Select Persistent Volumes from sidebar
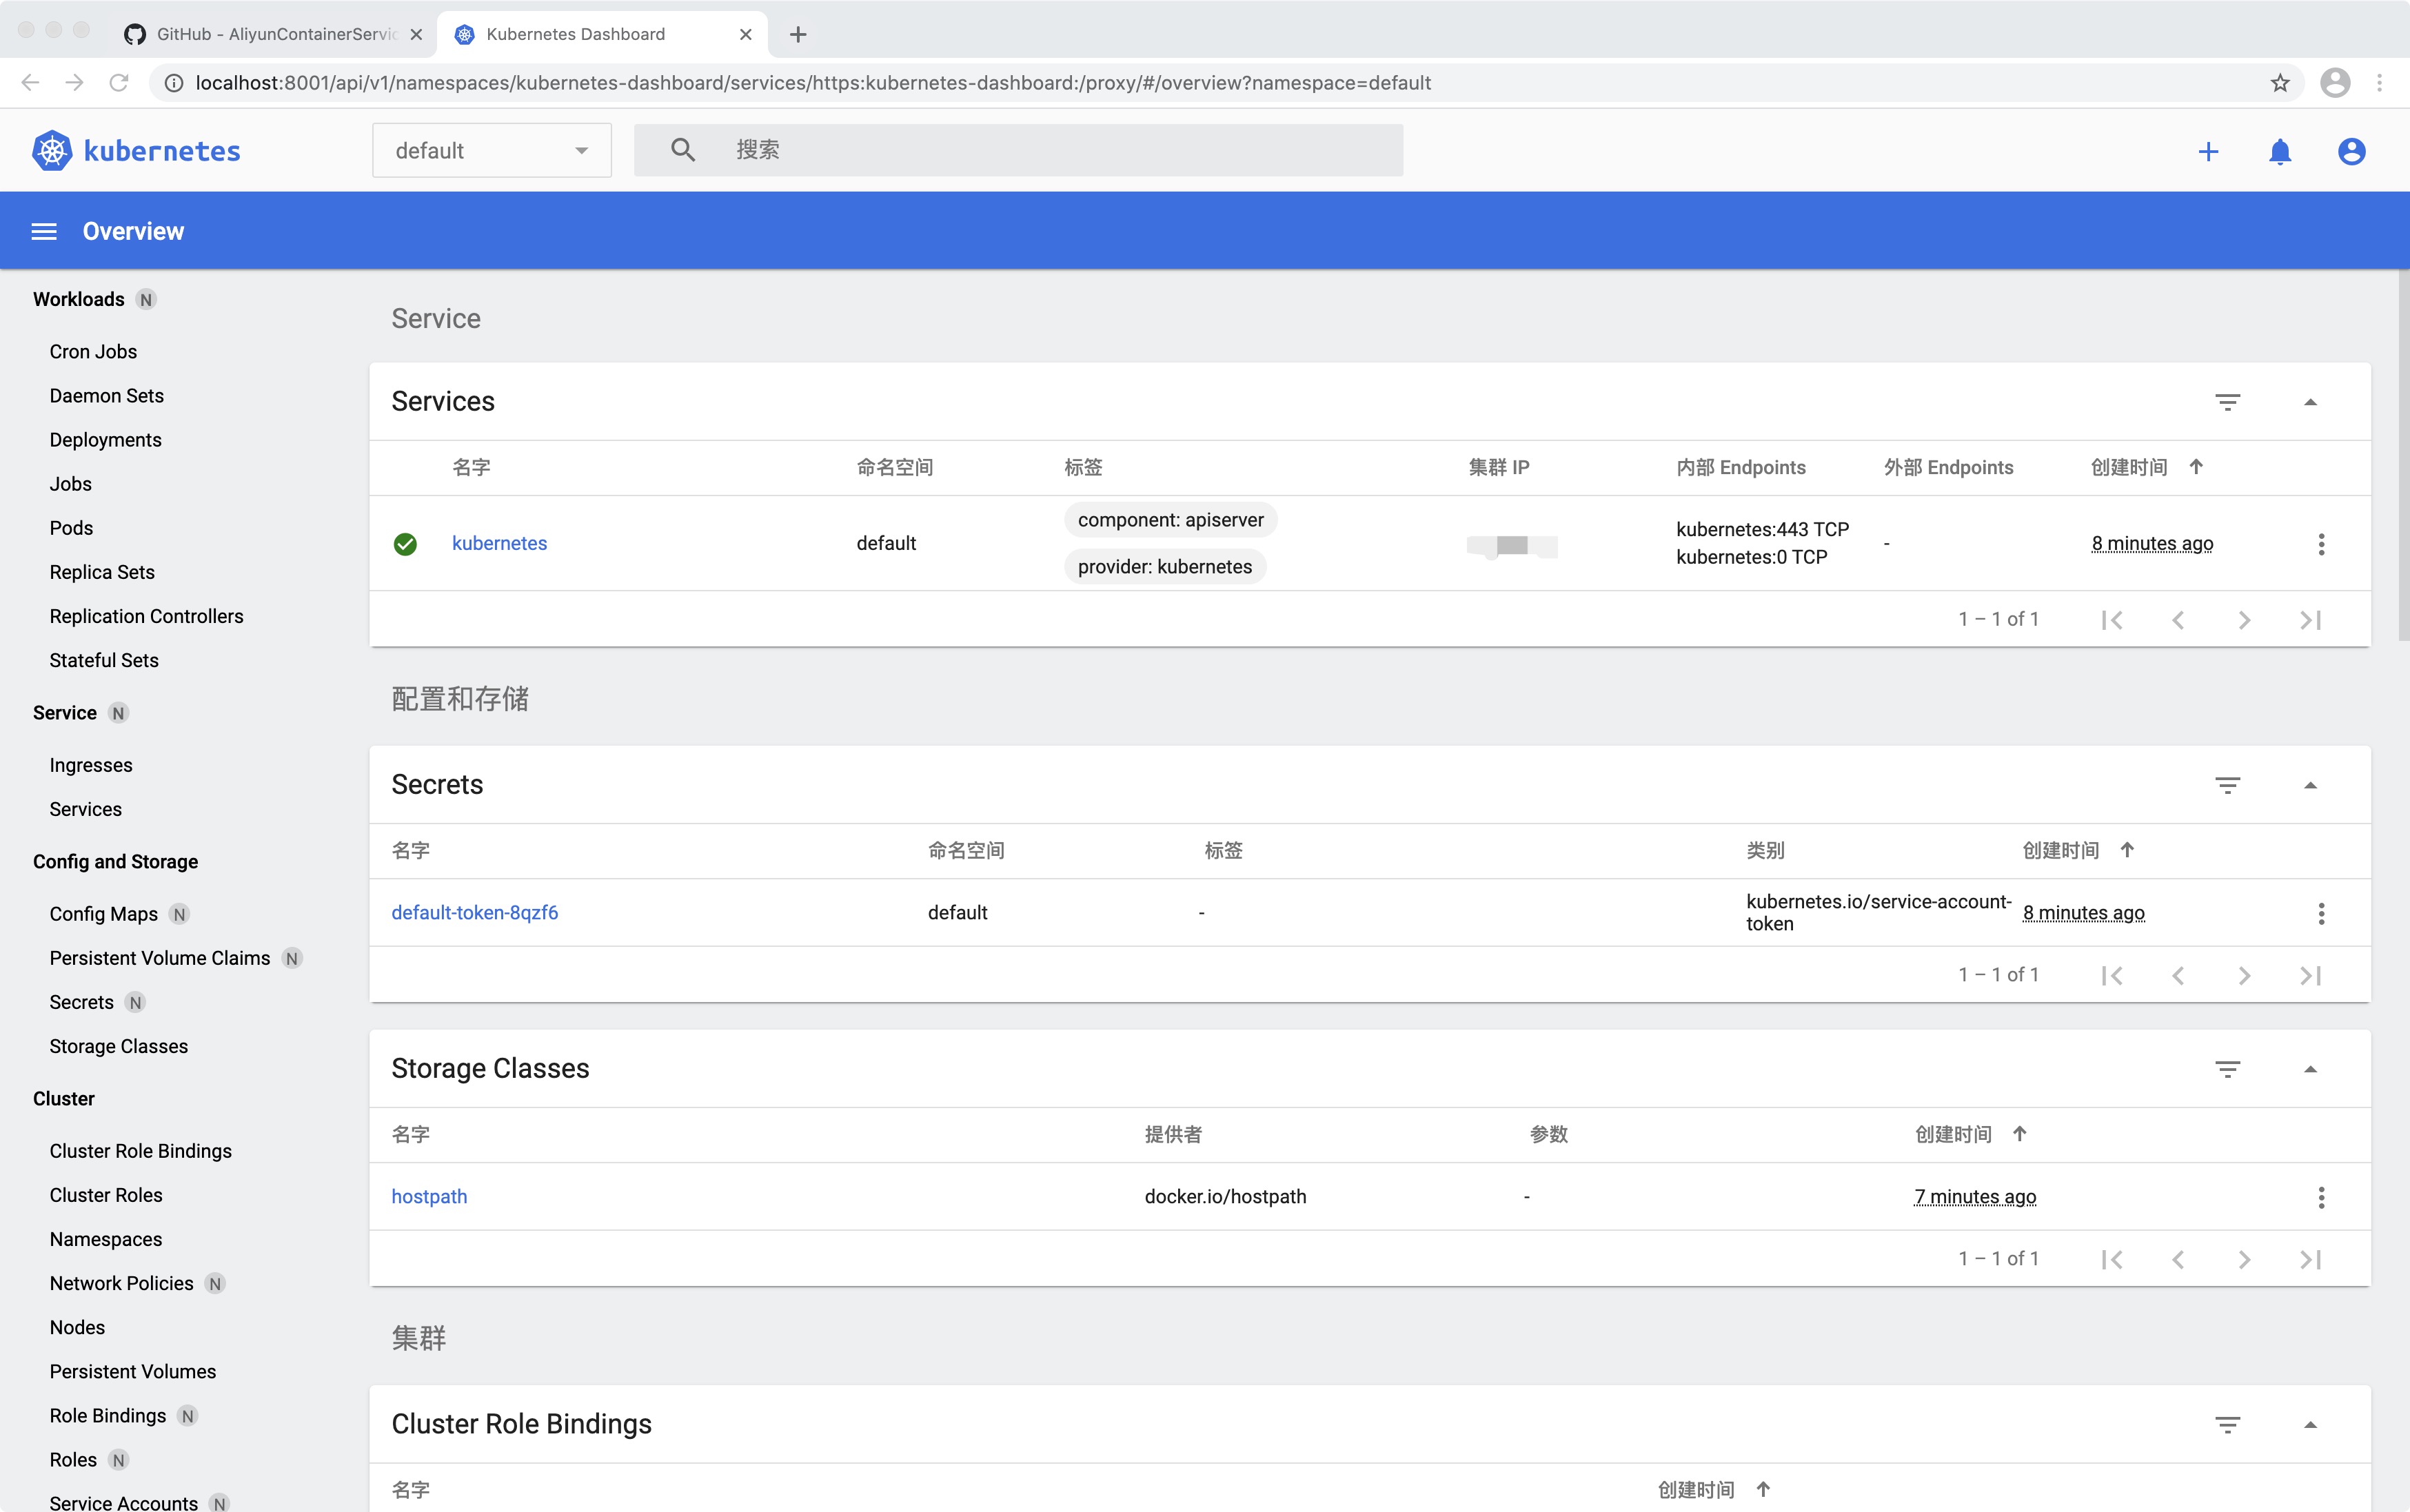Image resolution: width=2410 pixels, height=1512 pixels. click(132, 1371)
